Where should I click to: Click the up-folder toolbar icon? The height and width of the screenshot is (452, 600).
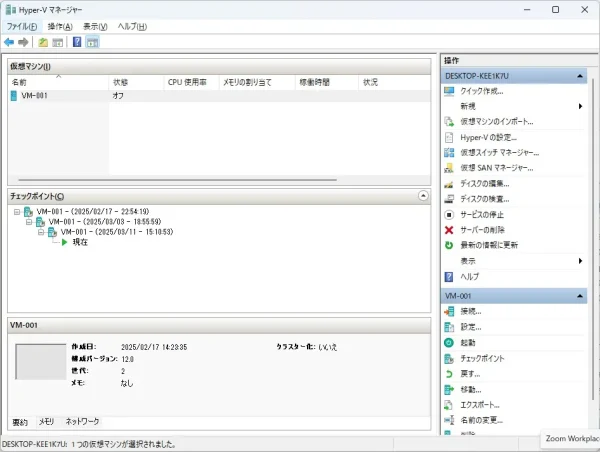[43, 42]
